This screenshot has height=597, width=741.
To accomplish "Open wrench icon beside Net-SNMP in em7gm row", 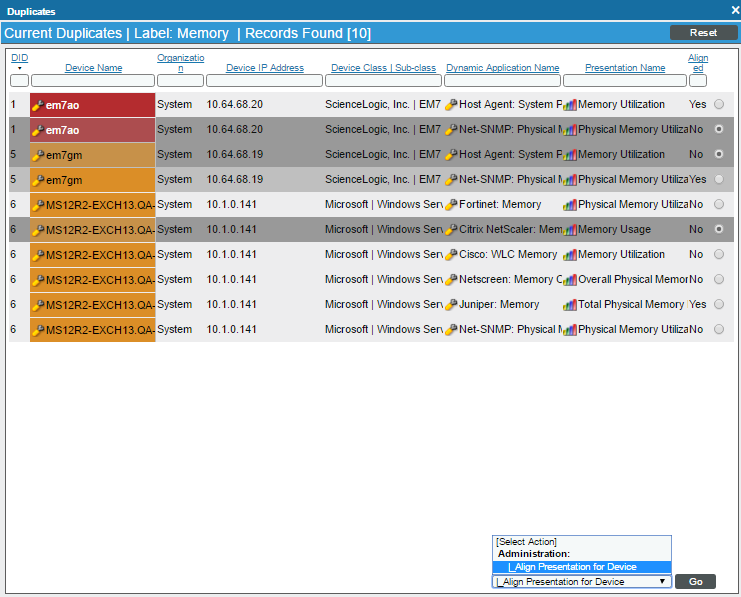I will coord(451,179).
